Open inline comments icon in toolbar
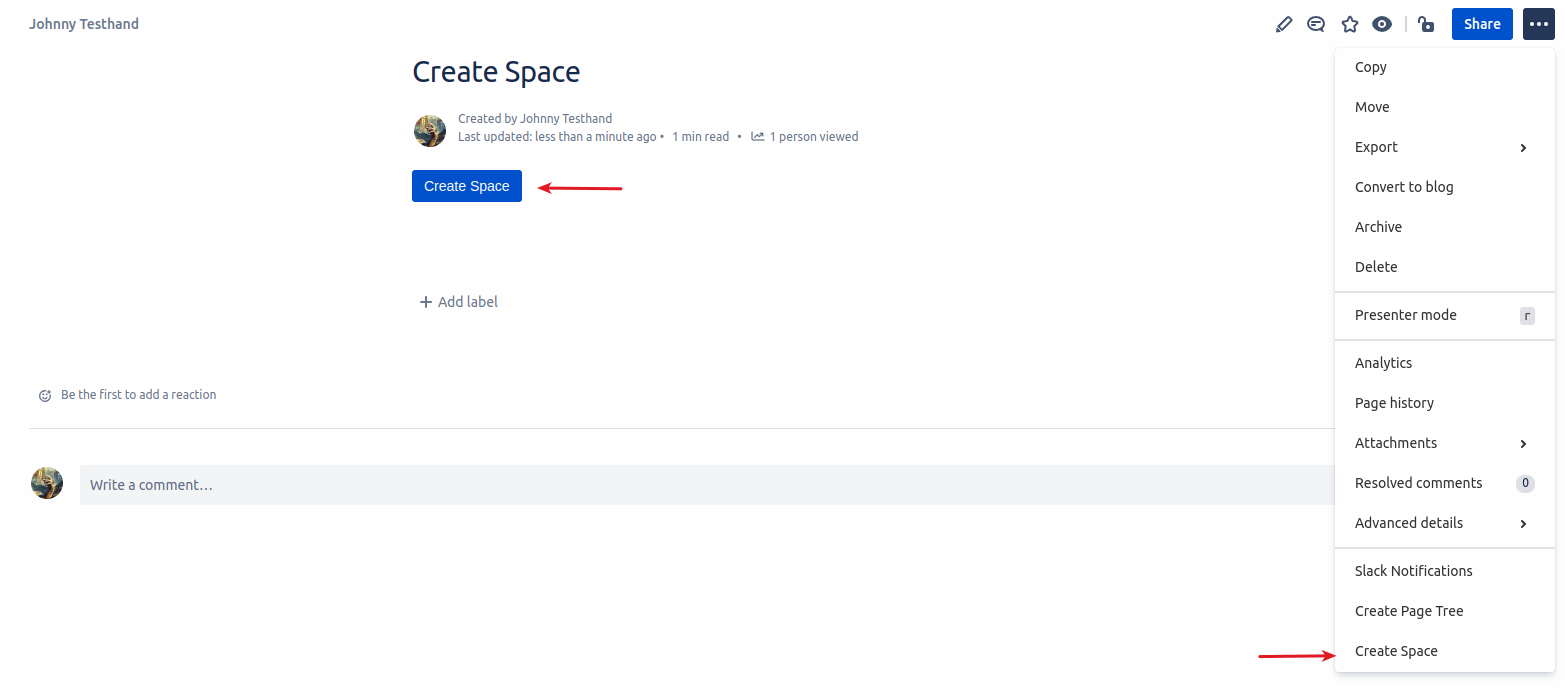1565x694 pixels. (x=1316, y=24)
